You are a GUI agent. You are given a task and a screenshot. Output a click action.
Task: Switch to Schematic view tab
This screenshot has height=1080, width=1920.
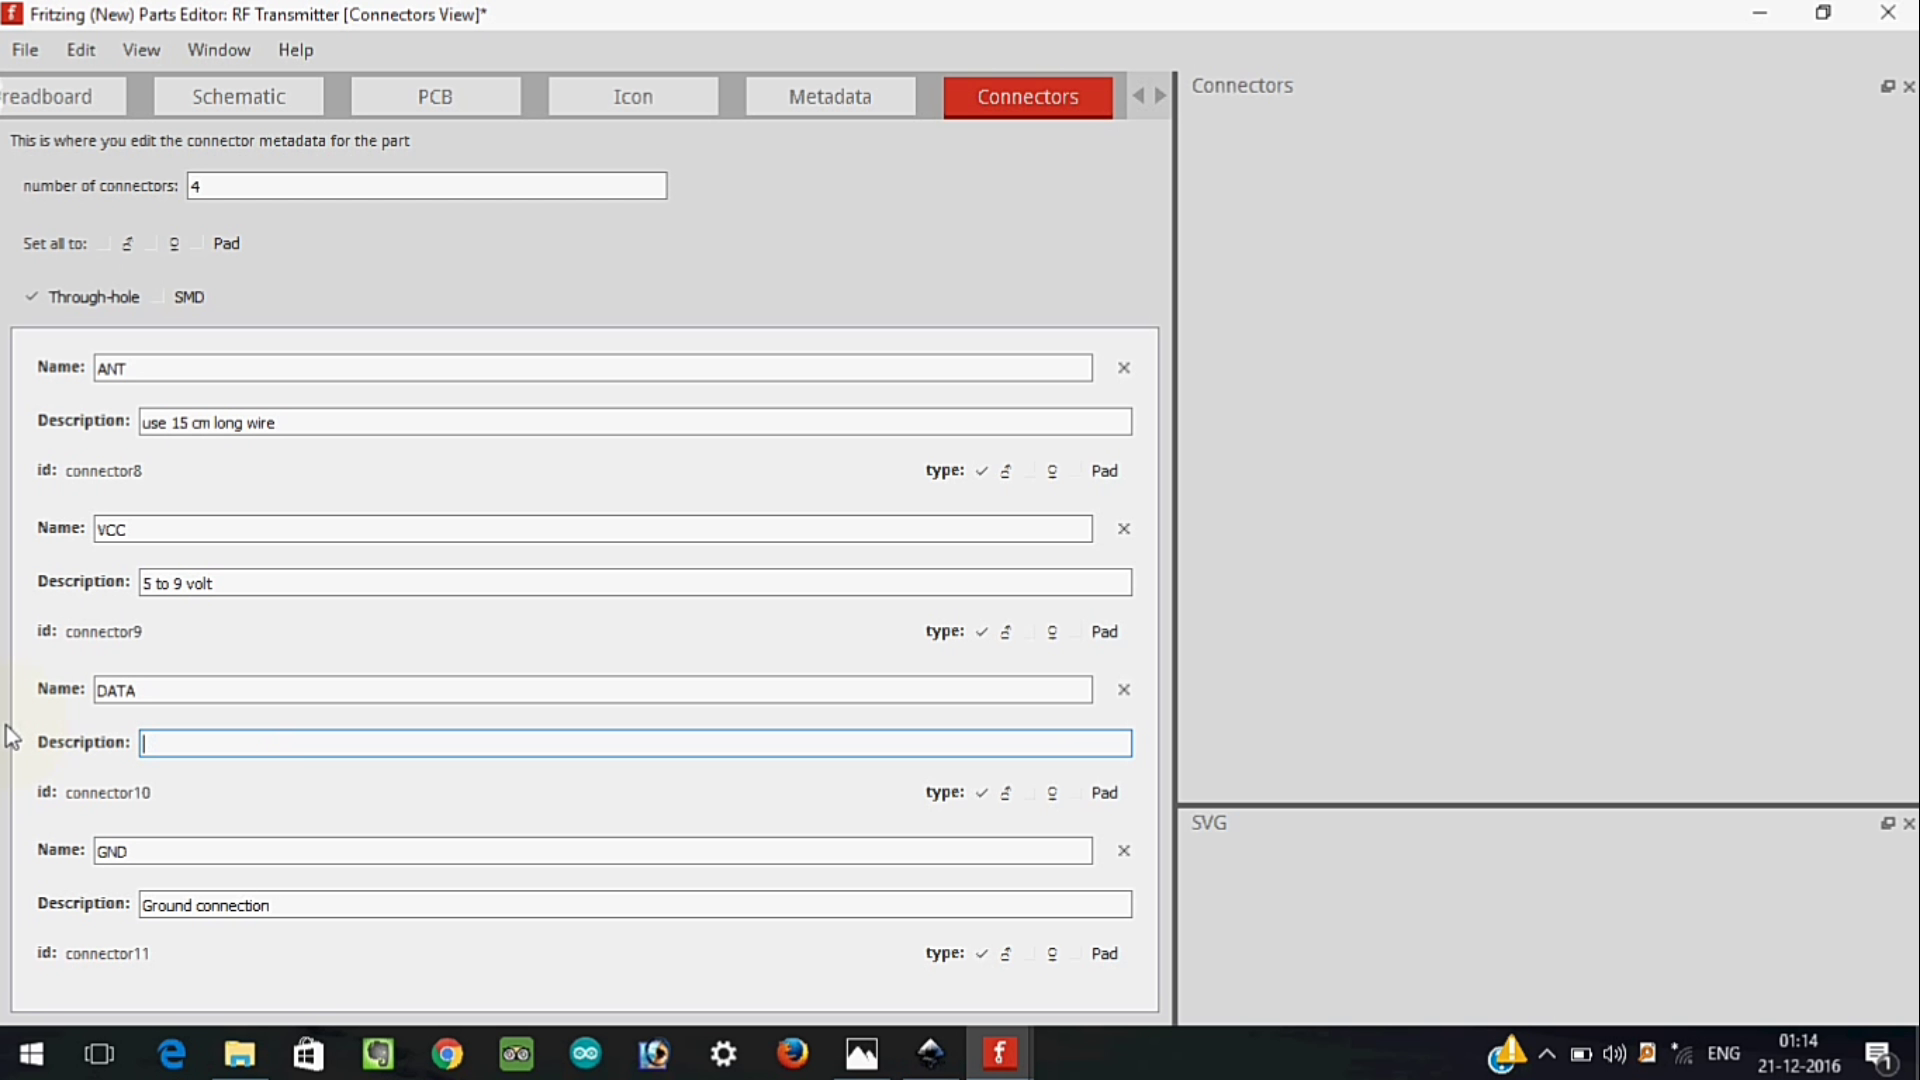[237, 96]
